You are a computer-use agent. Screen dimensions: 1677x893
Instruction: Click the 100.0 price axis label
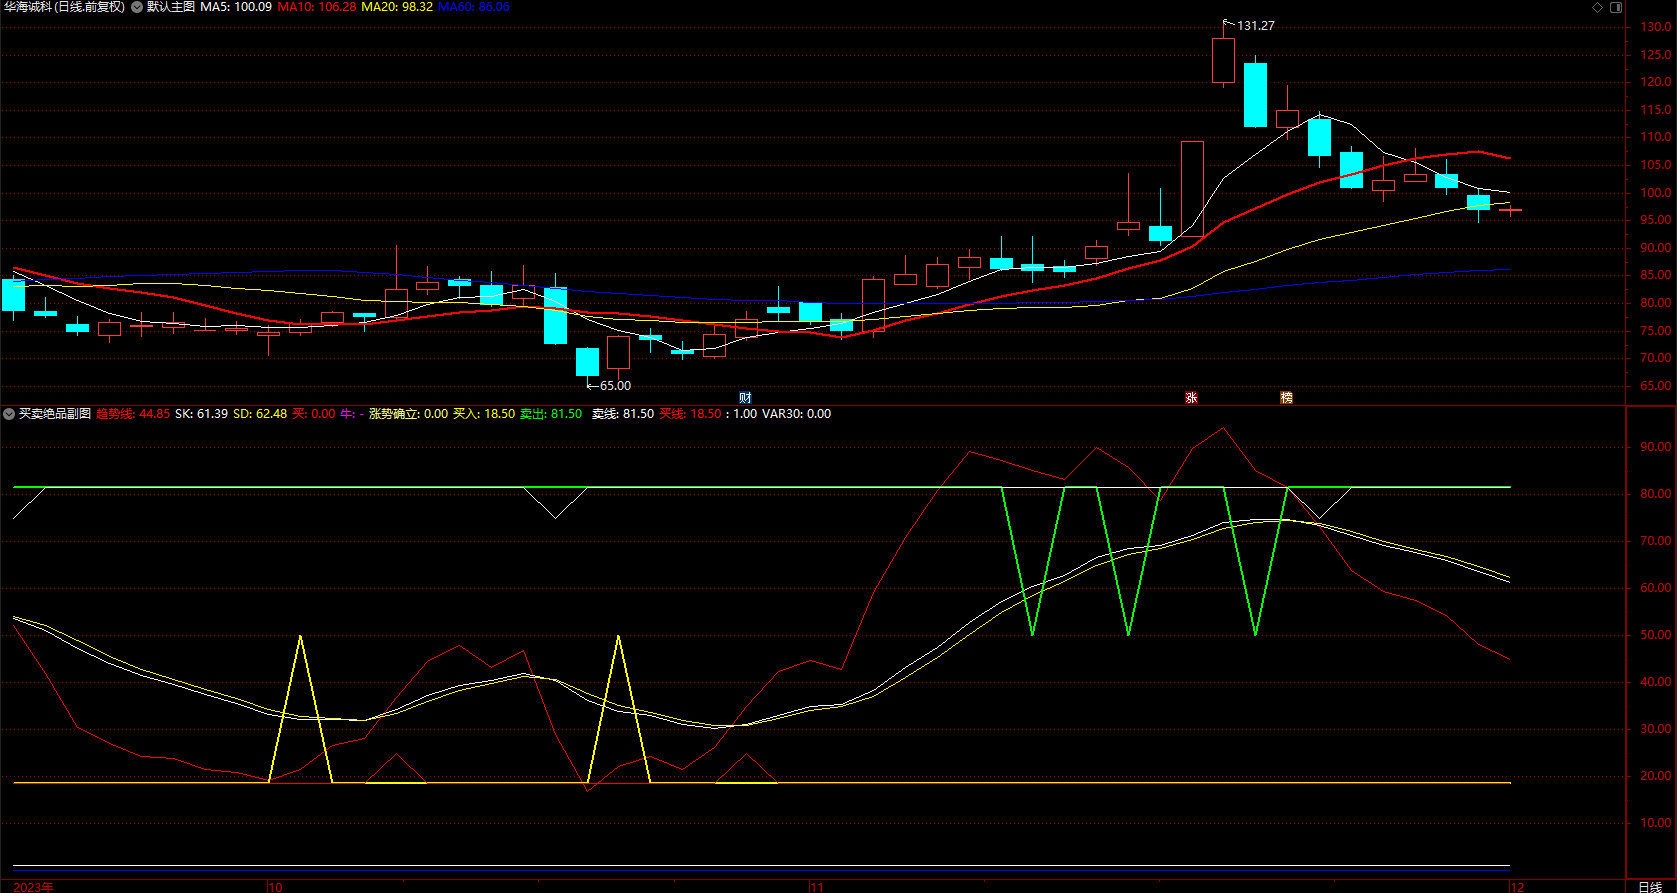coord(1655,193)
